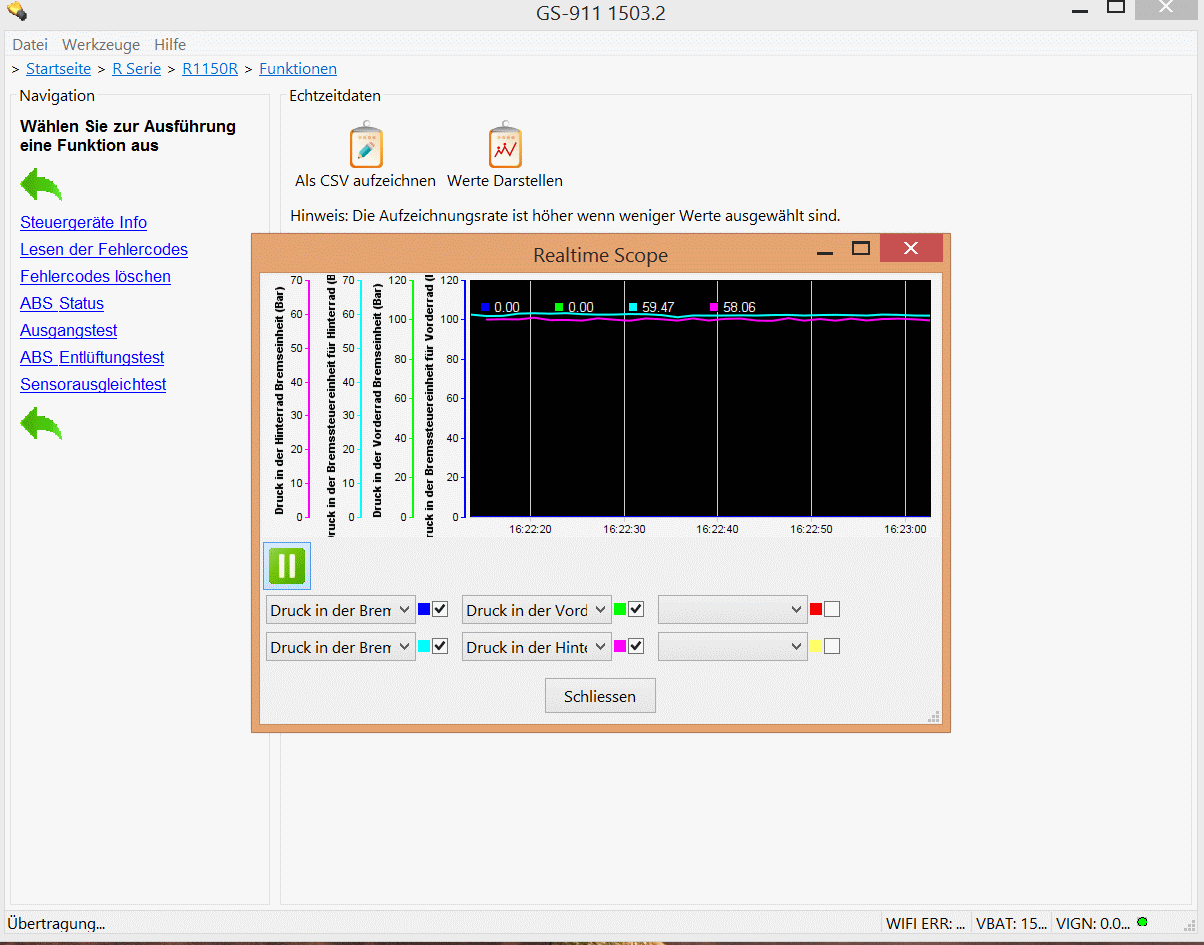Viewport: 1204px width, 945px height.
Task: Enable the red channel checkbox
Action: (832, 609)
